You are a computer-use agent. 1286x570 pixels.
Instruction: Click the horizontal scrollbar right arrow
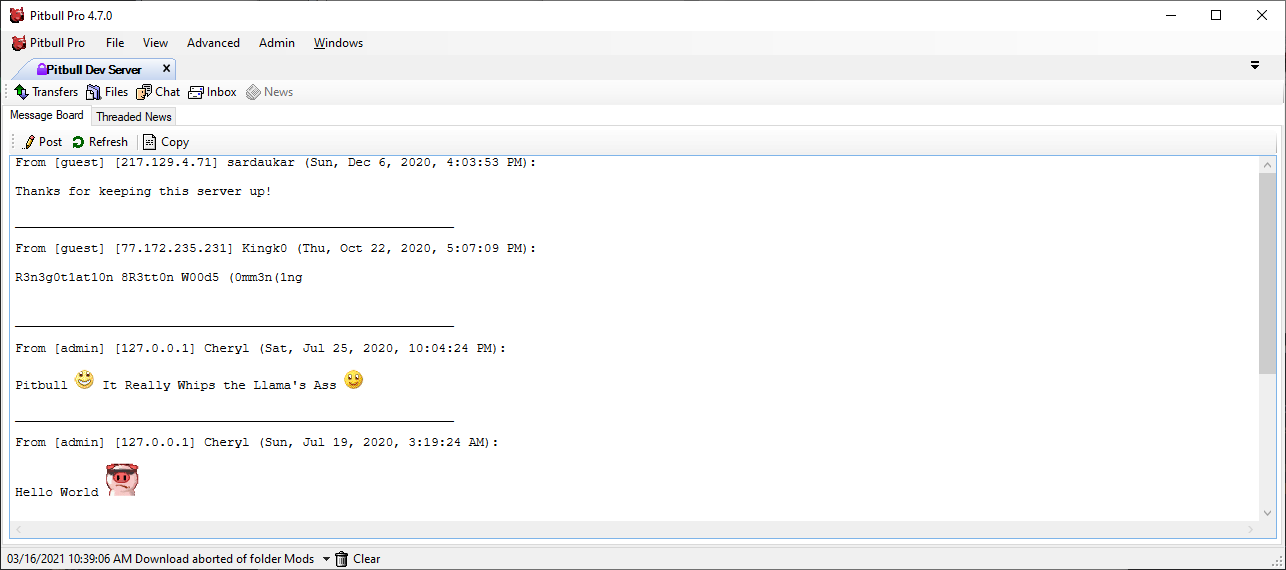(x=1251, y=529)
